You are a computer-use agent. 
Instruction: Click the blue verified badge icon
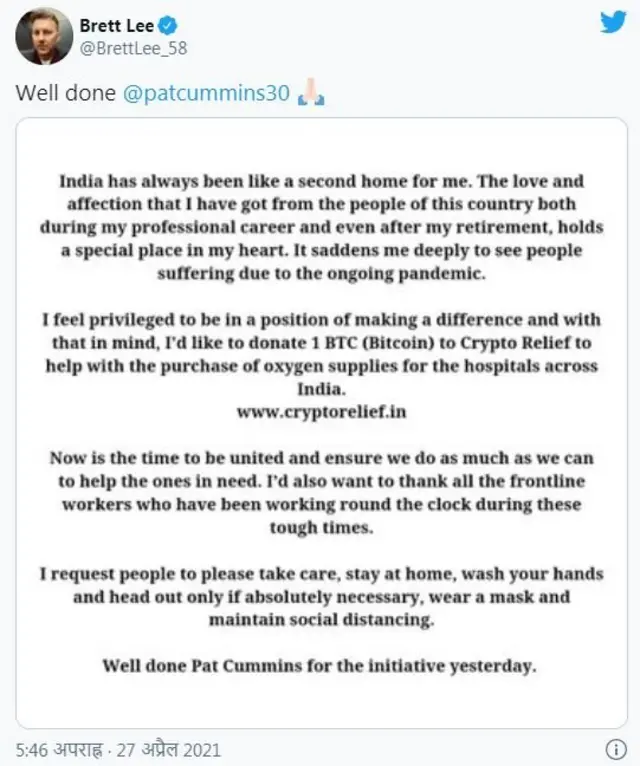pos(169,25)
